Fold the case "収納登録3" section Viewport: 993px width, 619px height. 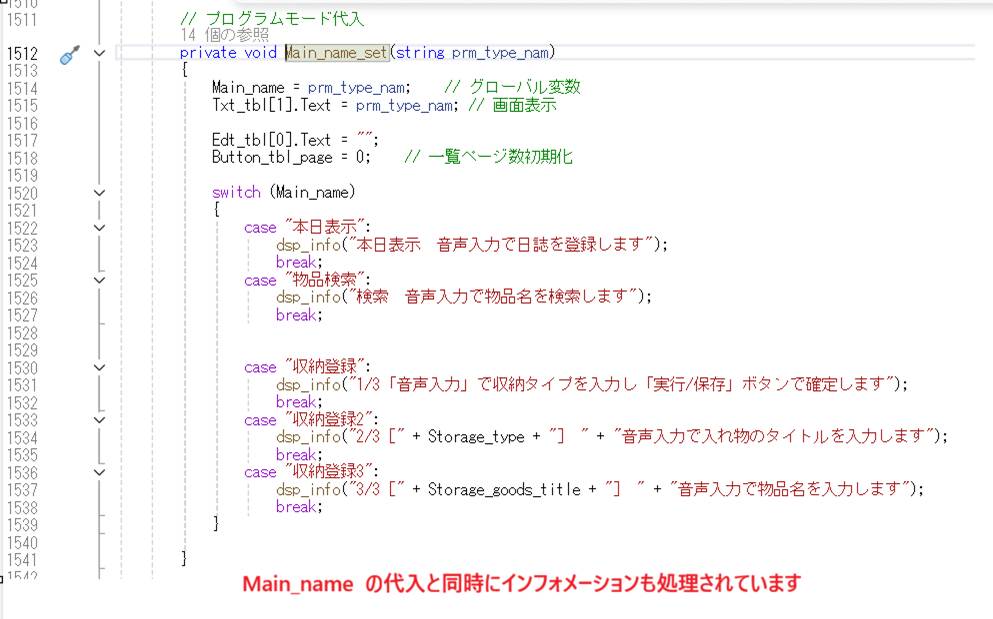[x=99, y=472]
